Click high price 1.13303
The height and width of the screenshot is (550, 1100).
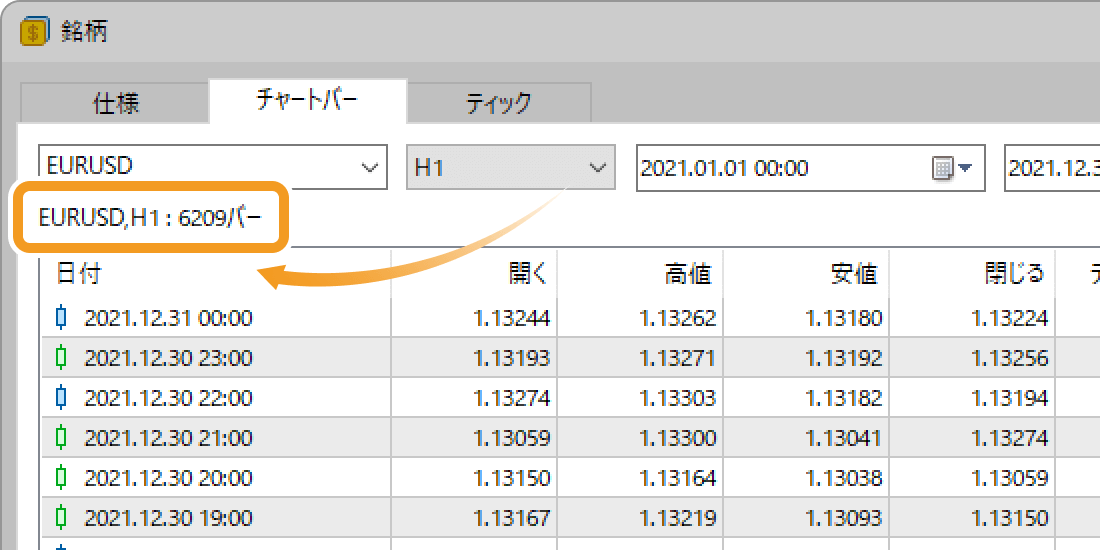pyautogui.click(x=678, y=399)
